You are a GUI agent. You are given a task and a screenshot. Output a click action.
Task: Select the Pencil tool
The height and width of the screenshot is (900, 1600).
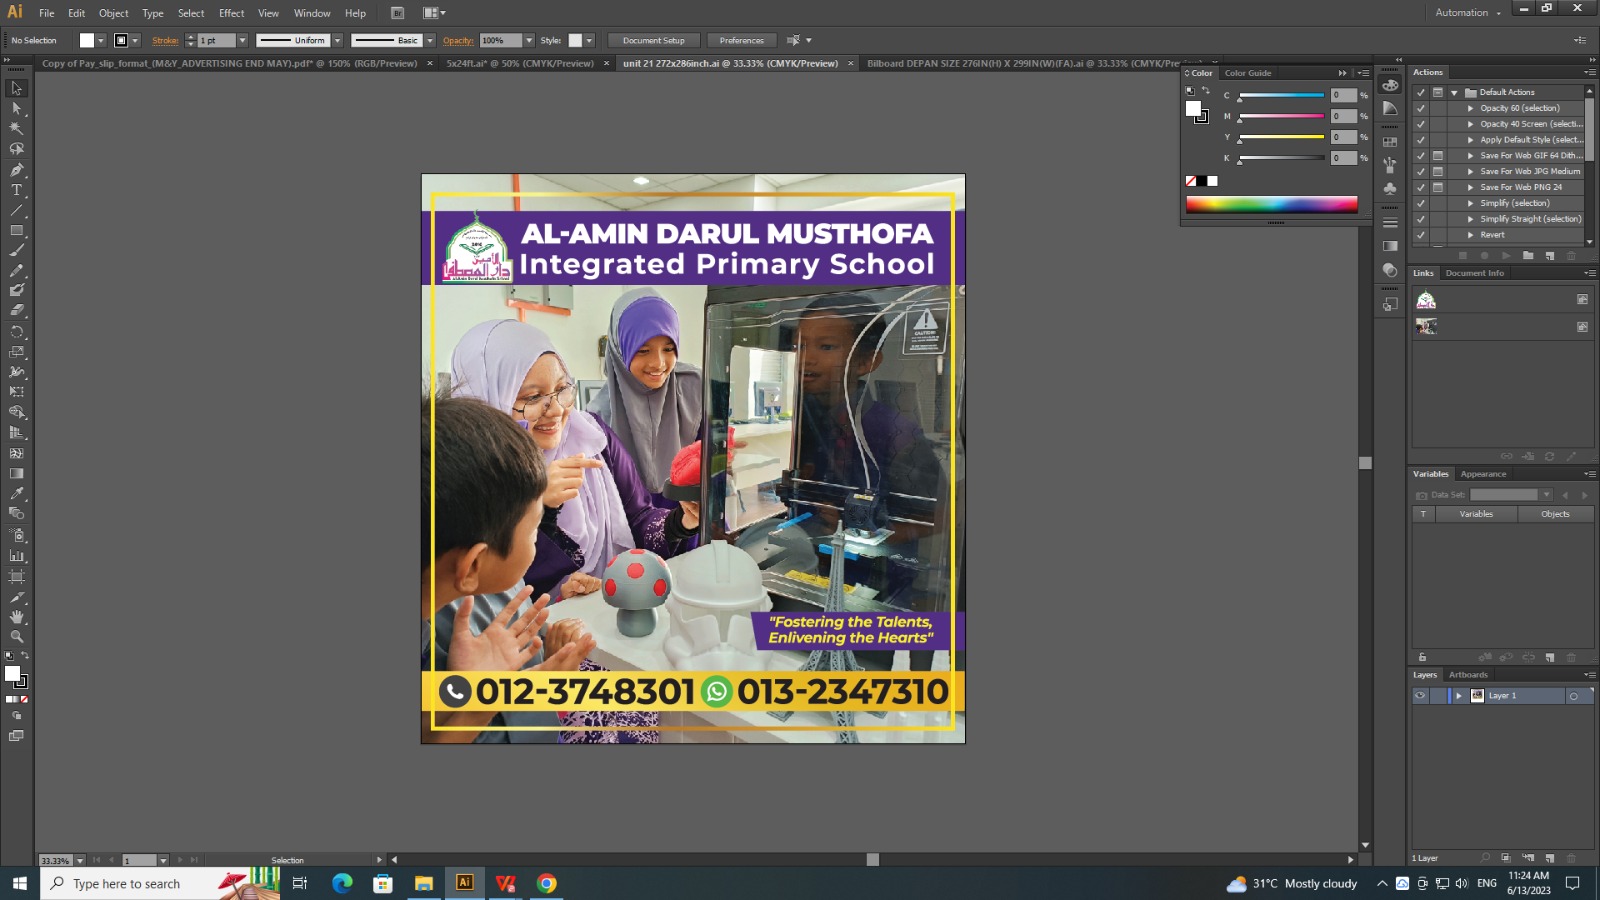coord(16,271)
